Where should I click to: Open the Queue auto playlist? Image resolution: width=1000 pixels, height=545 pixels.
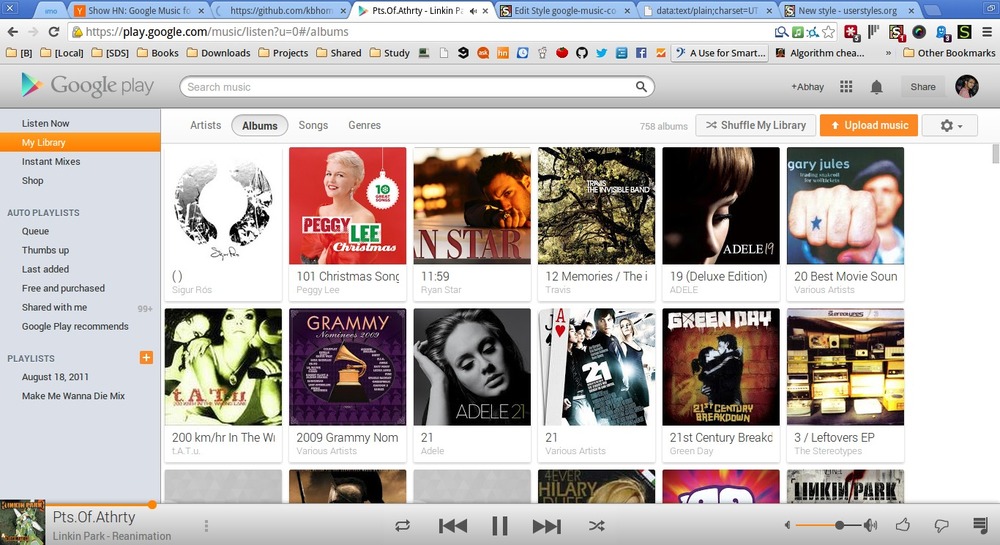pyautogui.click(x=35, y=231)
